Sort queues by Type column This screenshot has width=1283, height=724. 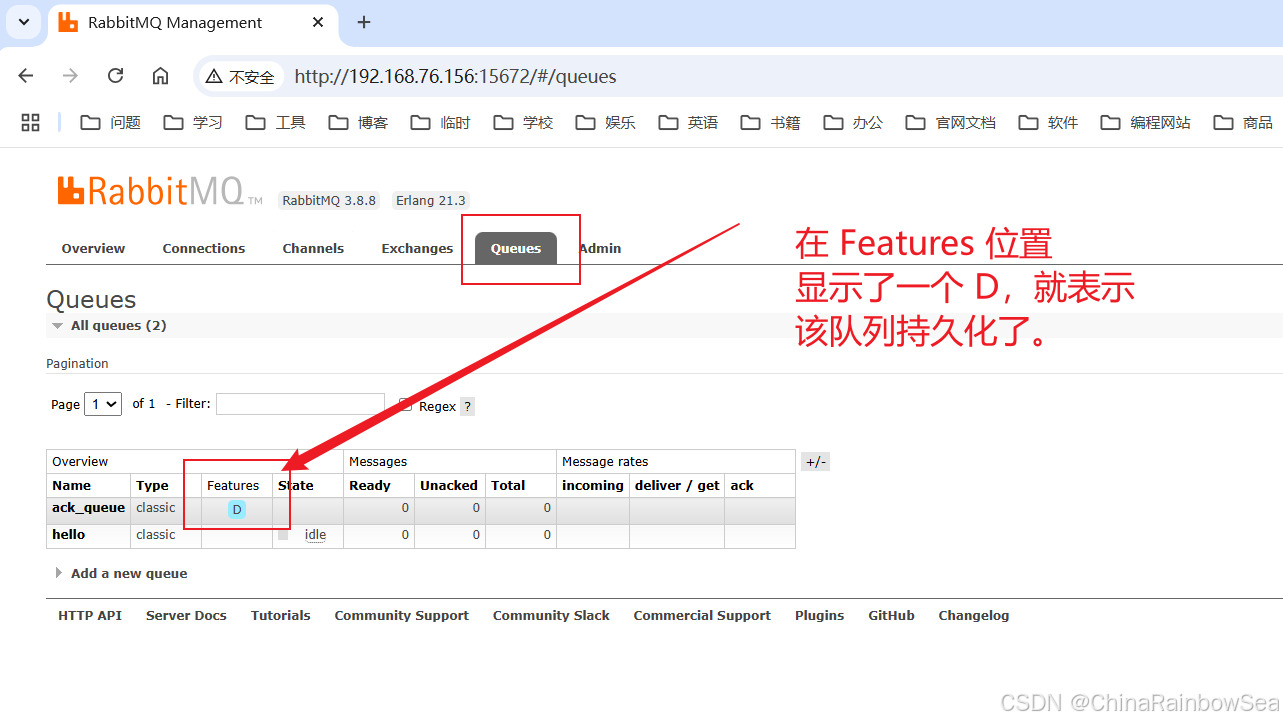tap(152, 485)
